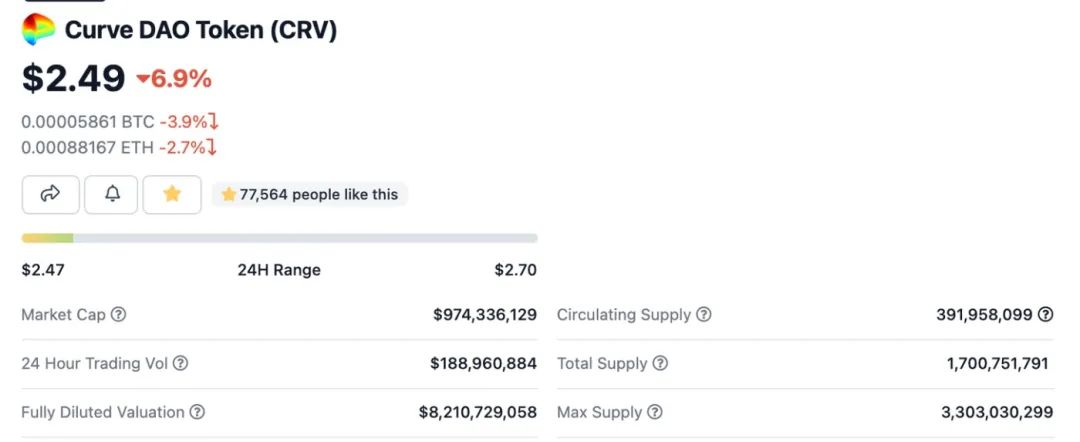Show 24 Hour Trading Vol info icon
Viewport: 1080px width, 442px height.
pyautogui.click(x=180, y=364)
